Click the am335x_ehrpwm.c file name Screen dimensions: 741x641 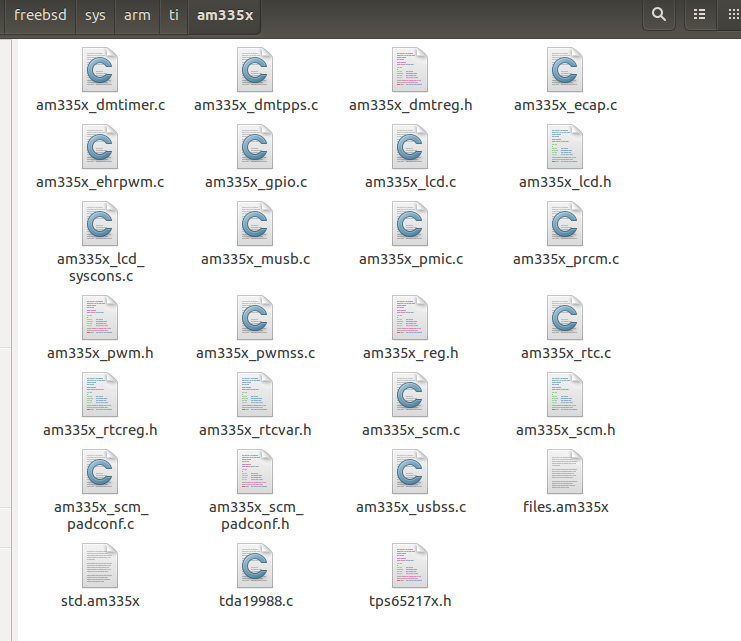[x=100, y=182]
